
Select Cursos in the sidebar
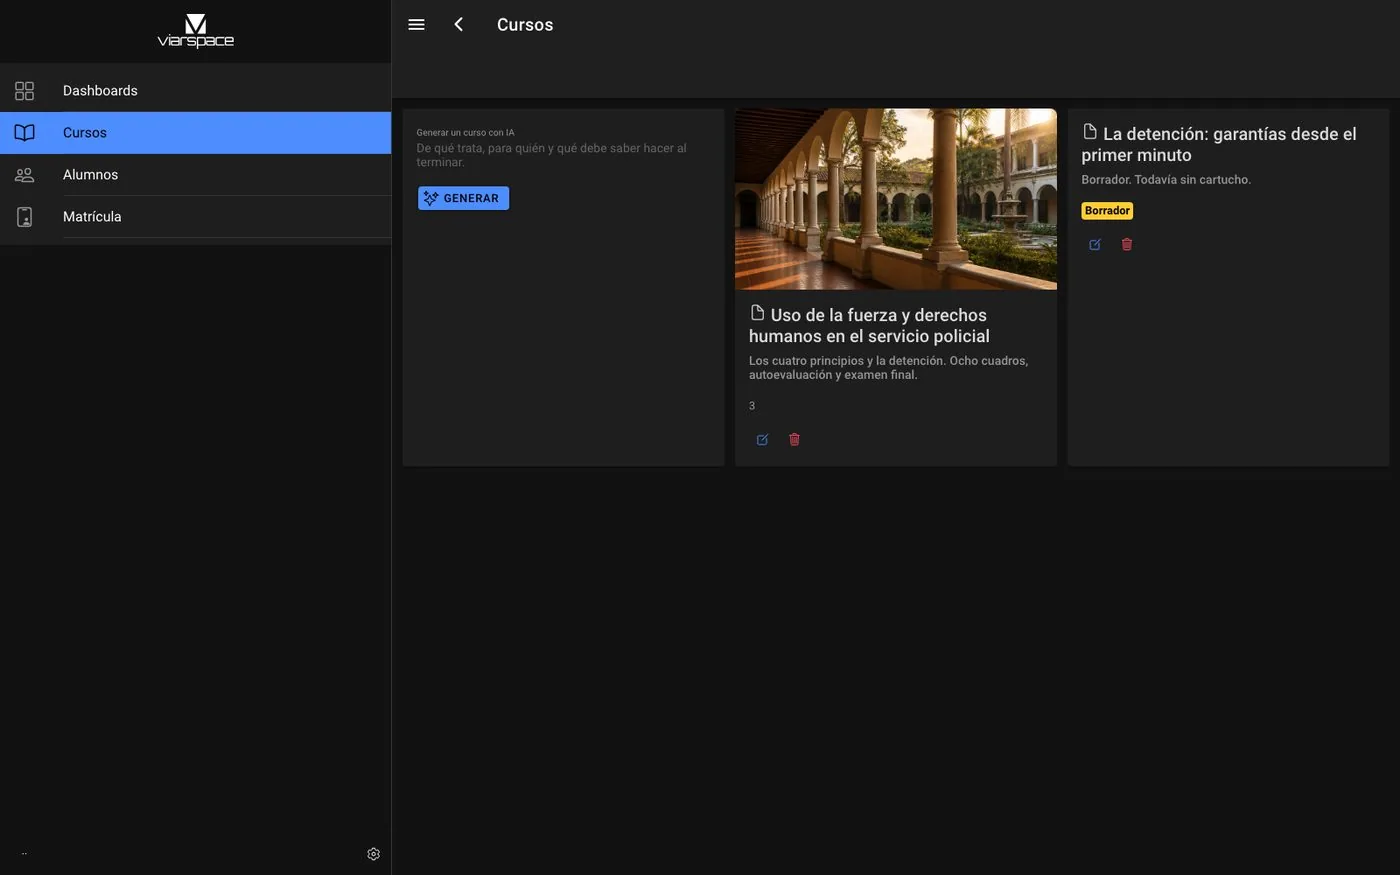196,133
